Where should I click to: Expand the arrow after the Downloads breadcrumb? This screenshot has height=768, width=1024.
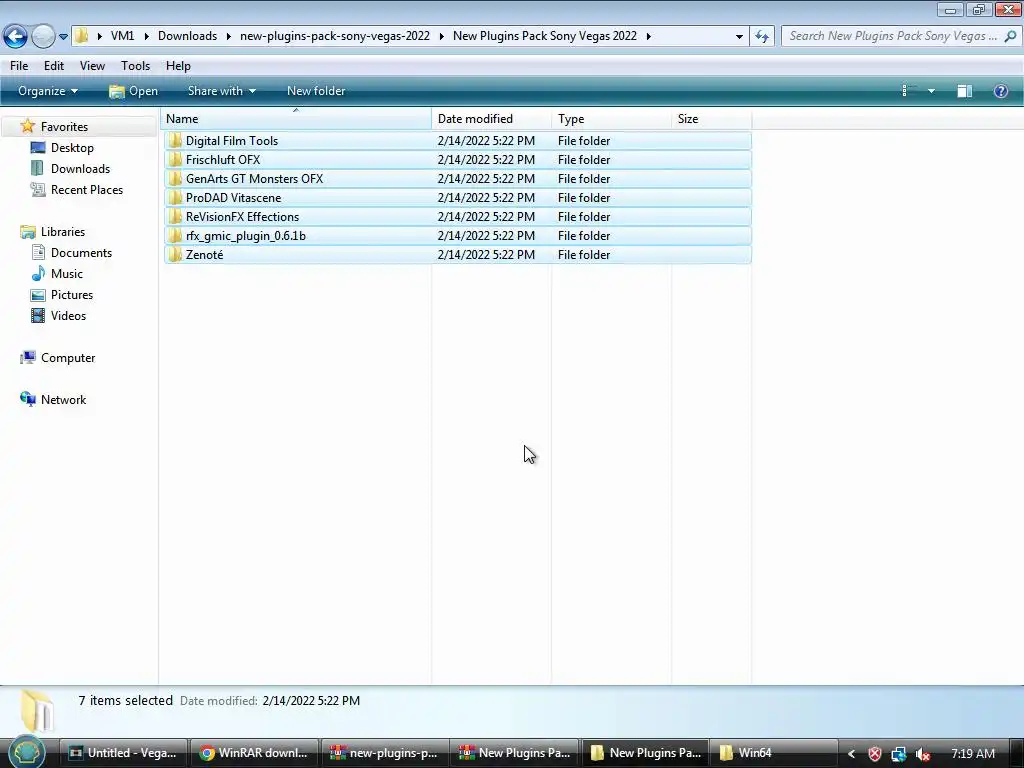229,36
